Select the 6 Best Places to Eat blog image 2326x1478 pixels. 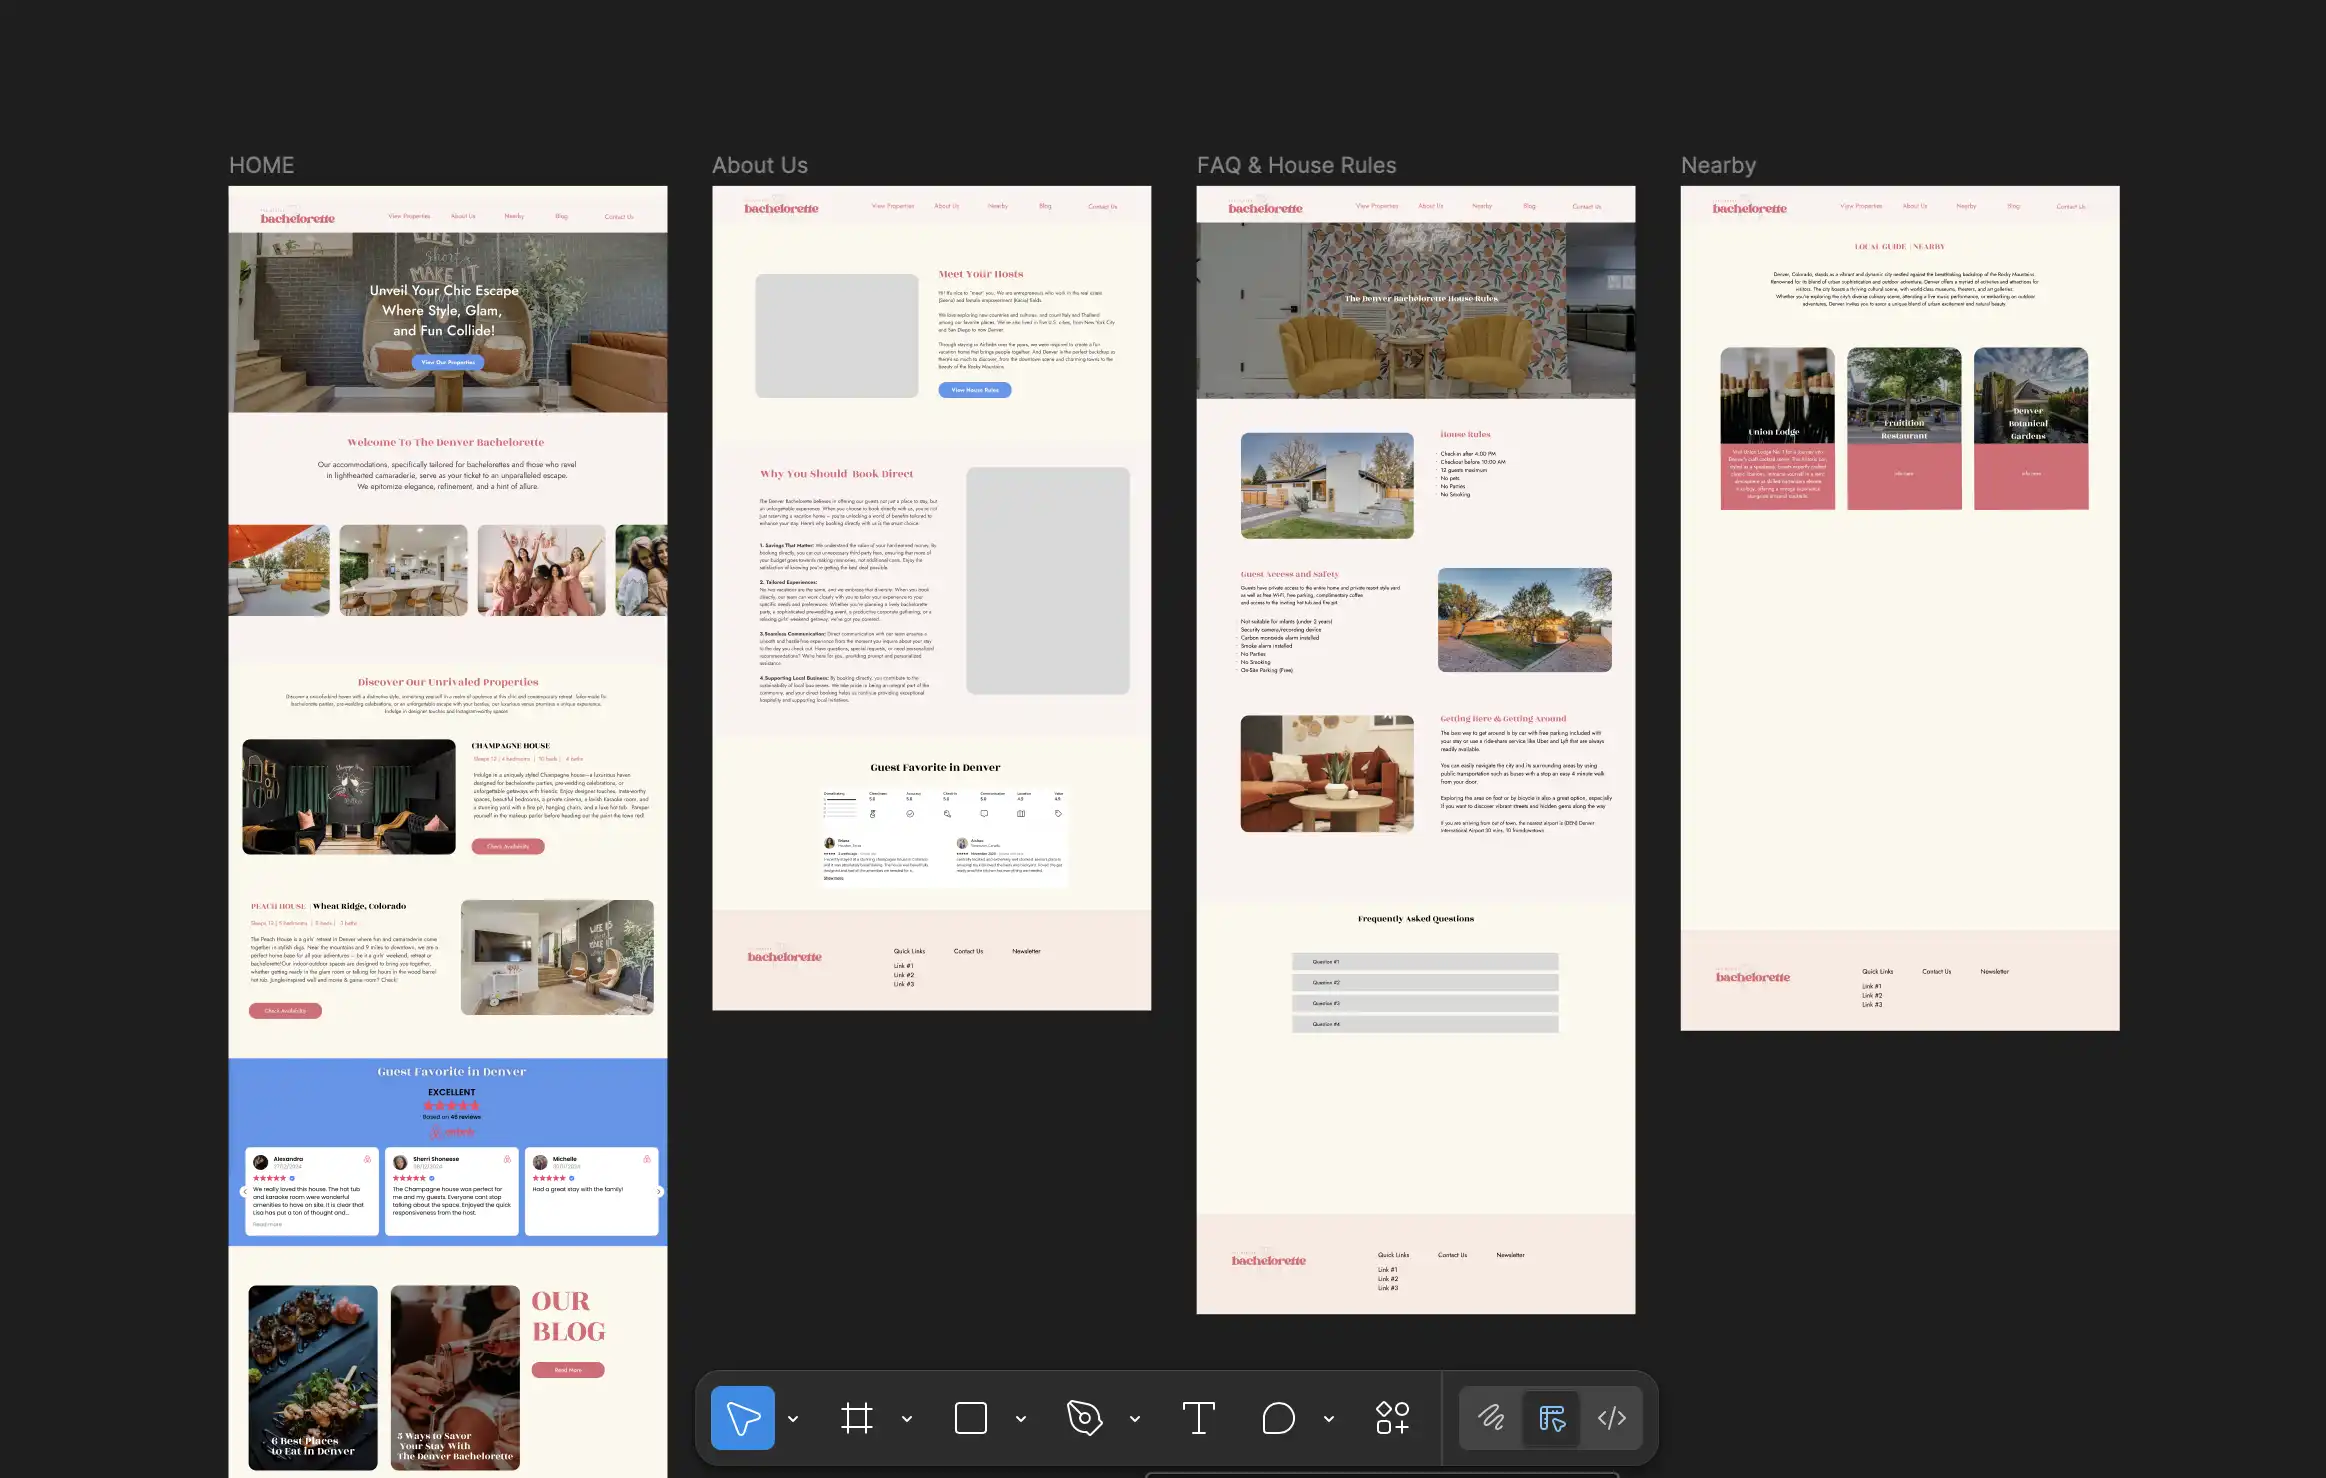click(313, 1378)
